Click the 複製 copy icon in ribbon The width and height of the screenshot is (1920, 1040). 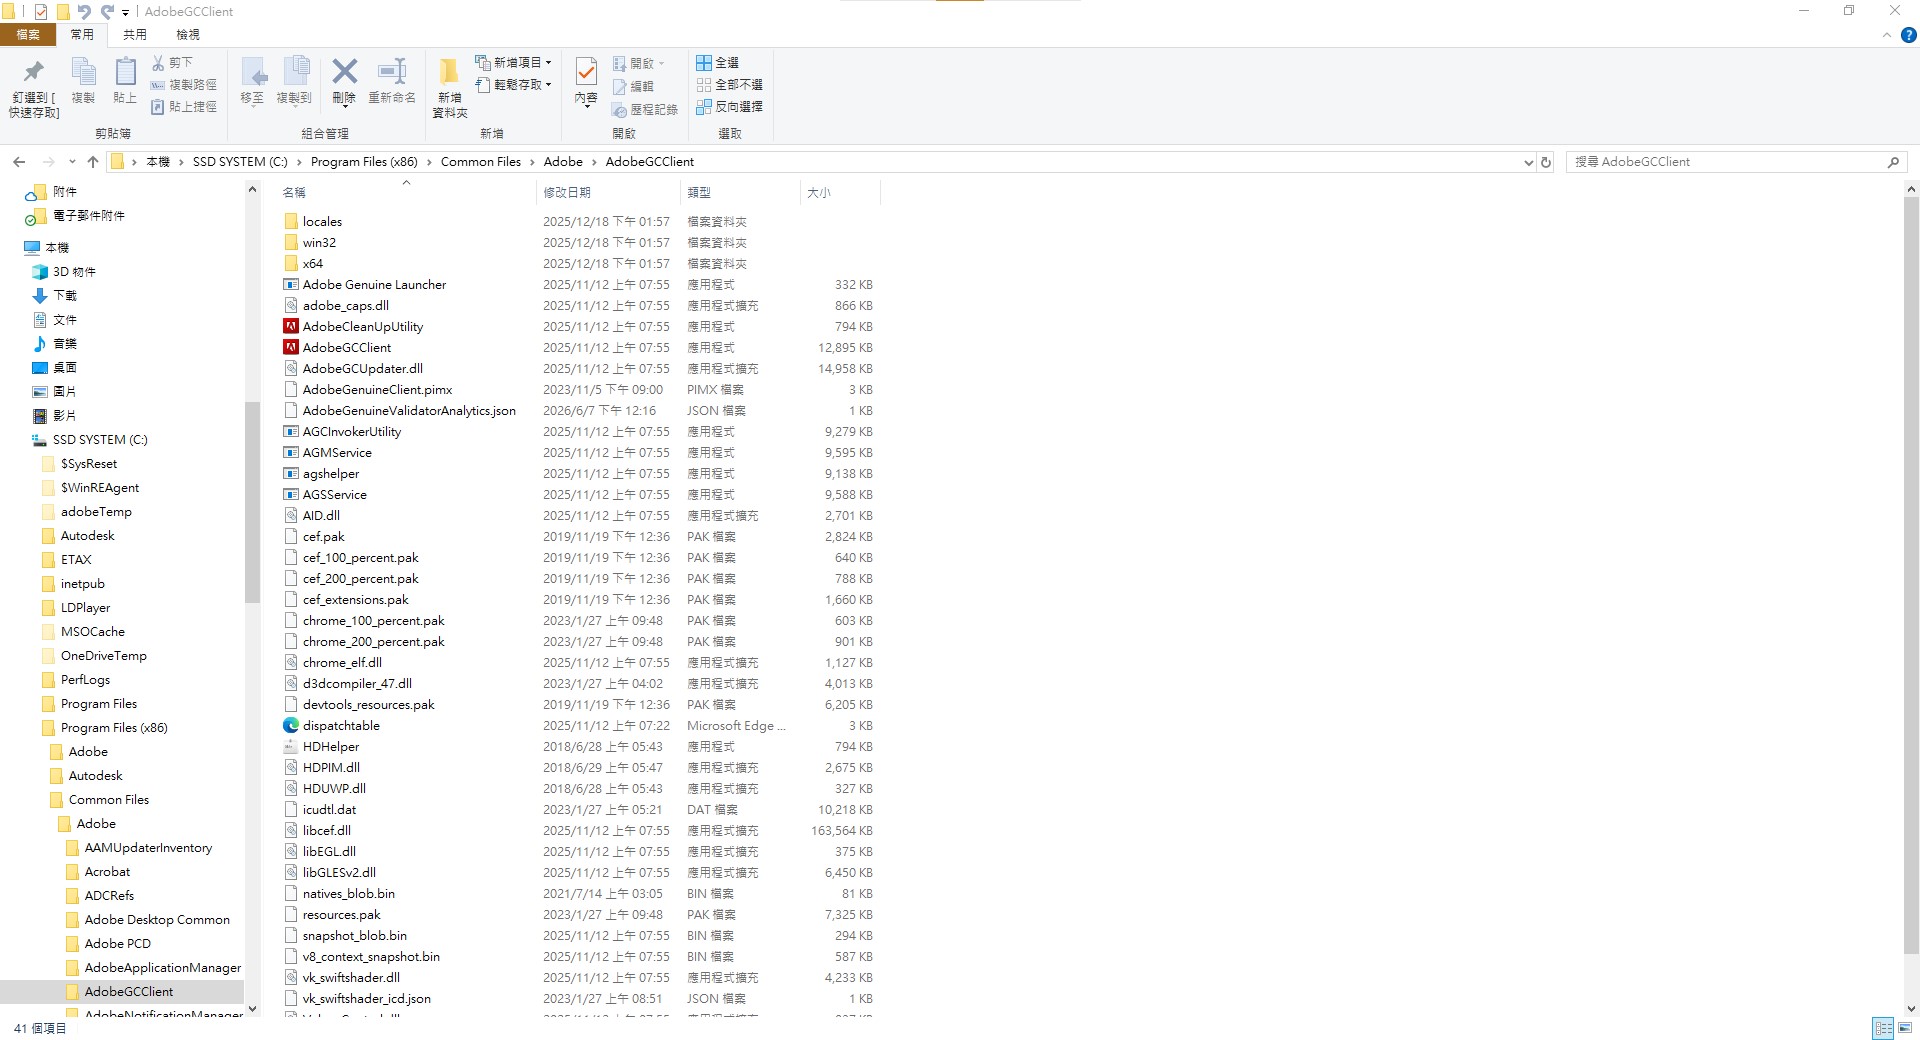tap(83, 71)
